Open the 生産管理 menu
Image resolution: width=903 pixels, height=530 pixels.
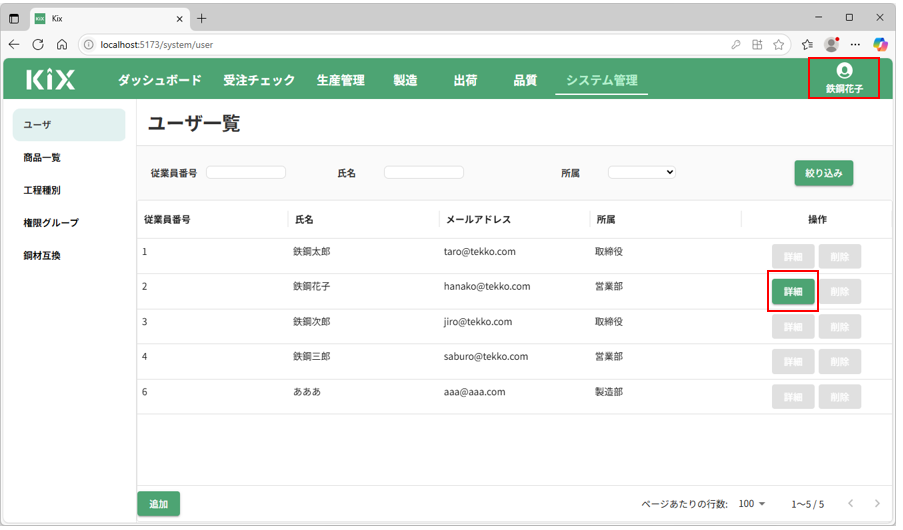click(x=341, y=80)
